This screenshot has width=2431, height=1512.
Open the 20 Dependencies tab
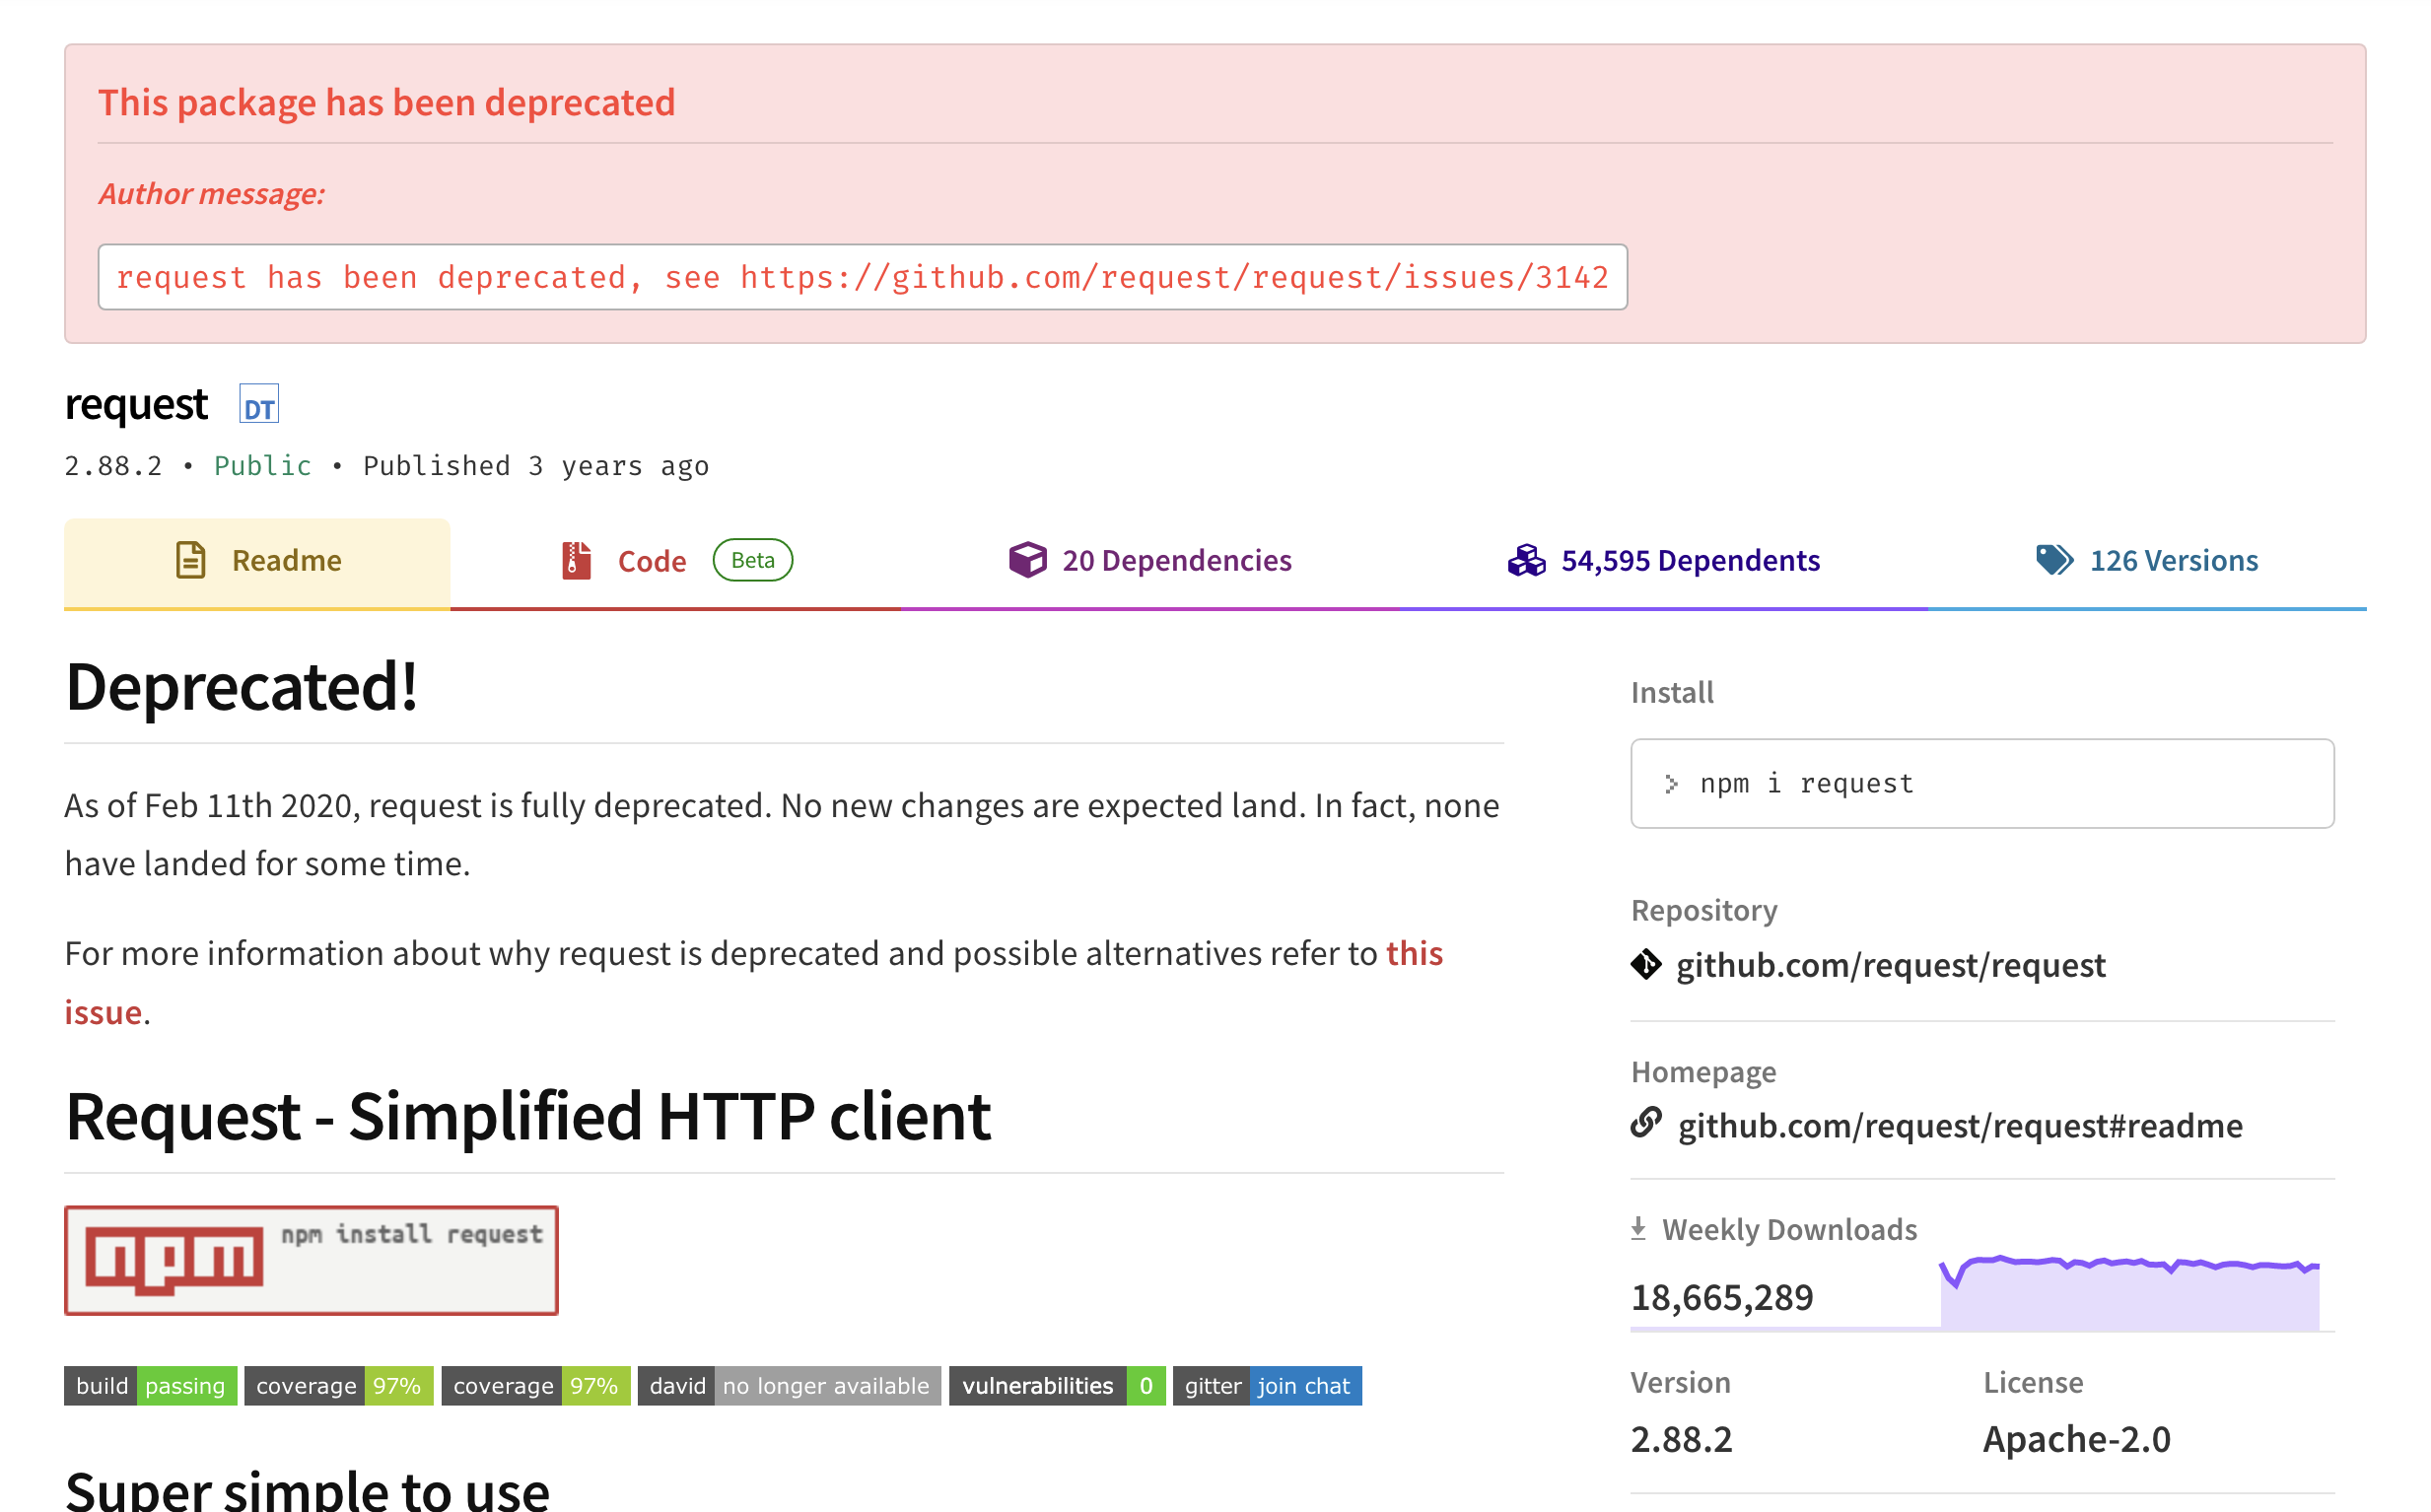pyautogui.click(x=1176, y=561)
